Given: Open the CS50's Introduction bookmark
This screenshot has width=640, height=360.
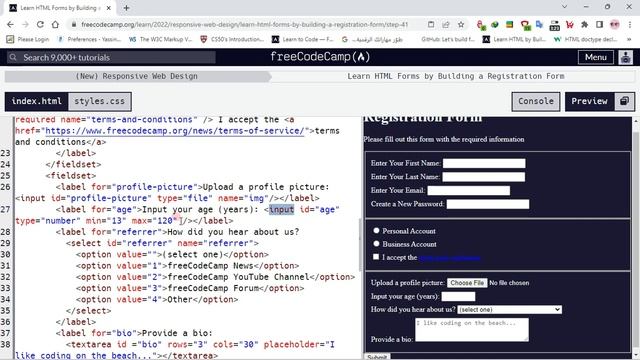Looking at the screenshot, I should [x=232, y=39].
